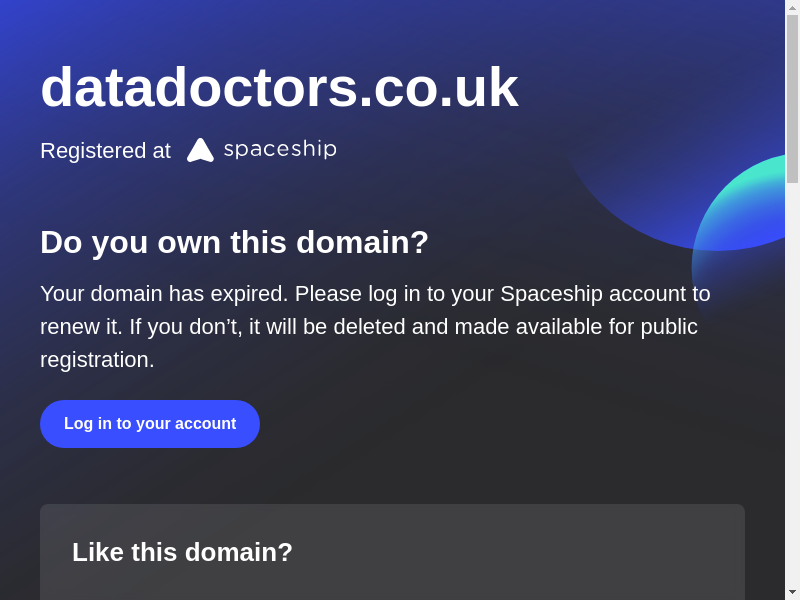Click the Spaceship rocket logo icon

pyautogui.click(x=200, y=150)
